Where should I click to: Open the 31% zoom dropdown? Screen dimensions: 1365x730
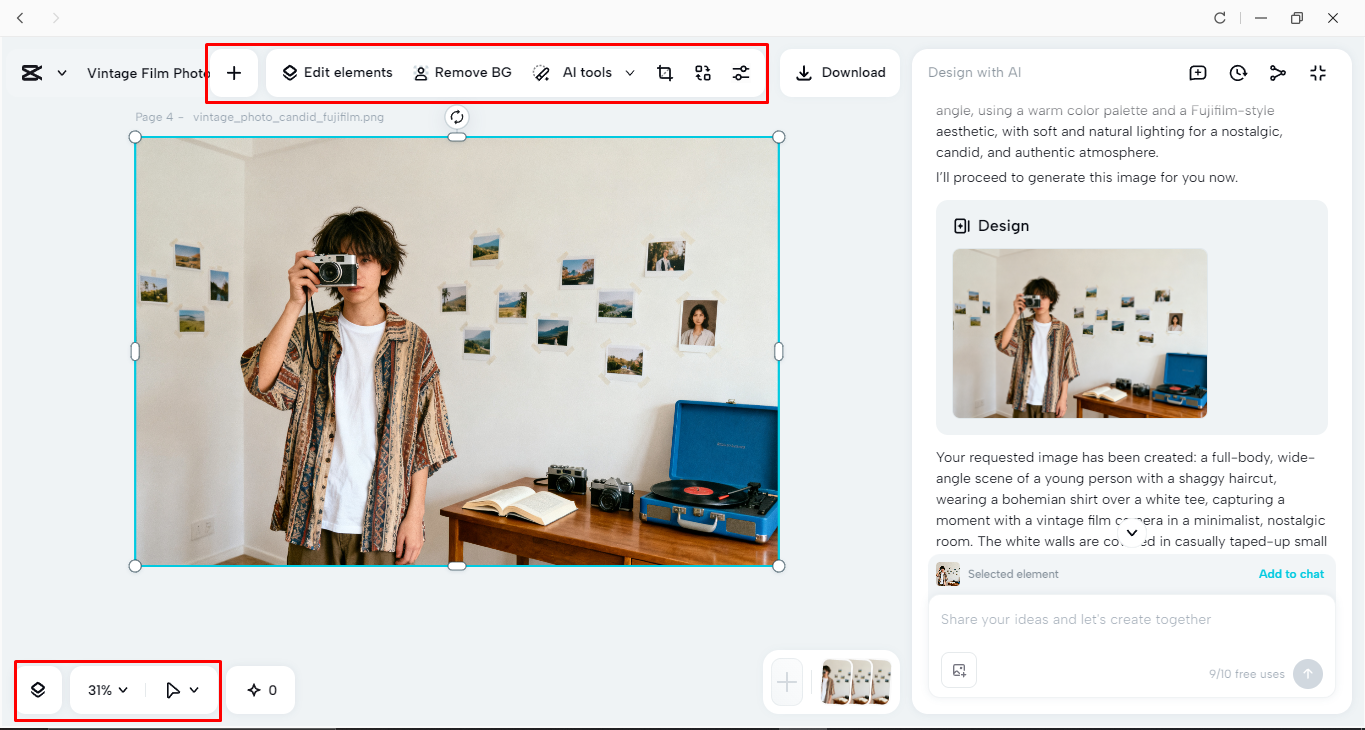pos(108,690)
